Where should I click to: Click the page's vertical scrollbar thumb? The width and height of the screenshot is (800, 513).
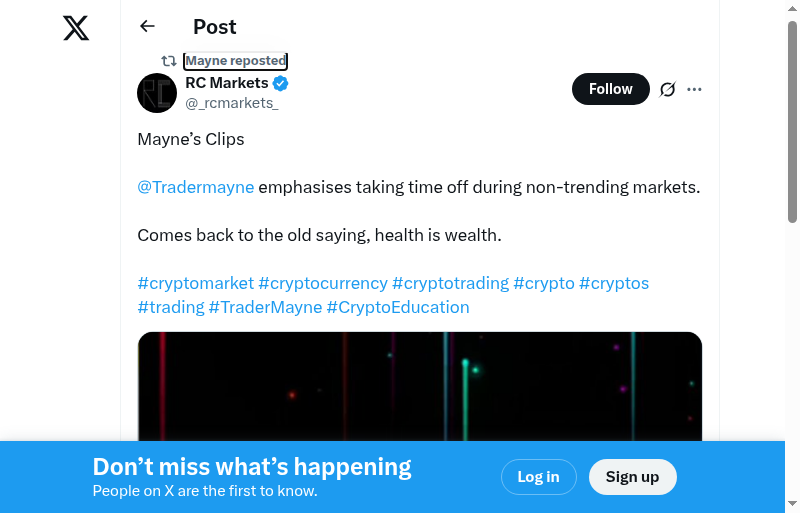click(x=792, y=120)
